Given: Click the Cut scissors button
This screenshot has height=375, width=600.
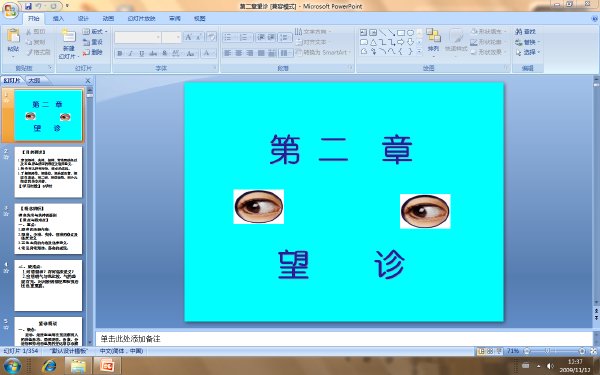Looking at the screenshot, I should tap(36, 32).
